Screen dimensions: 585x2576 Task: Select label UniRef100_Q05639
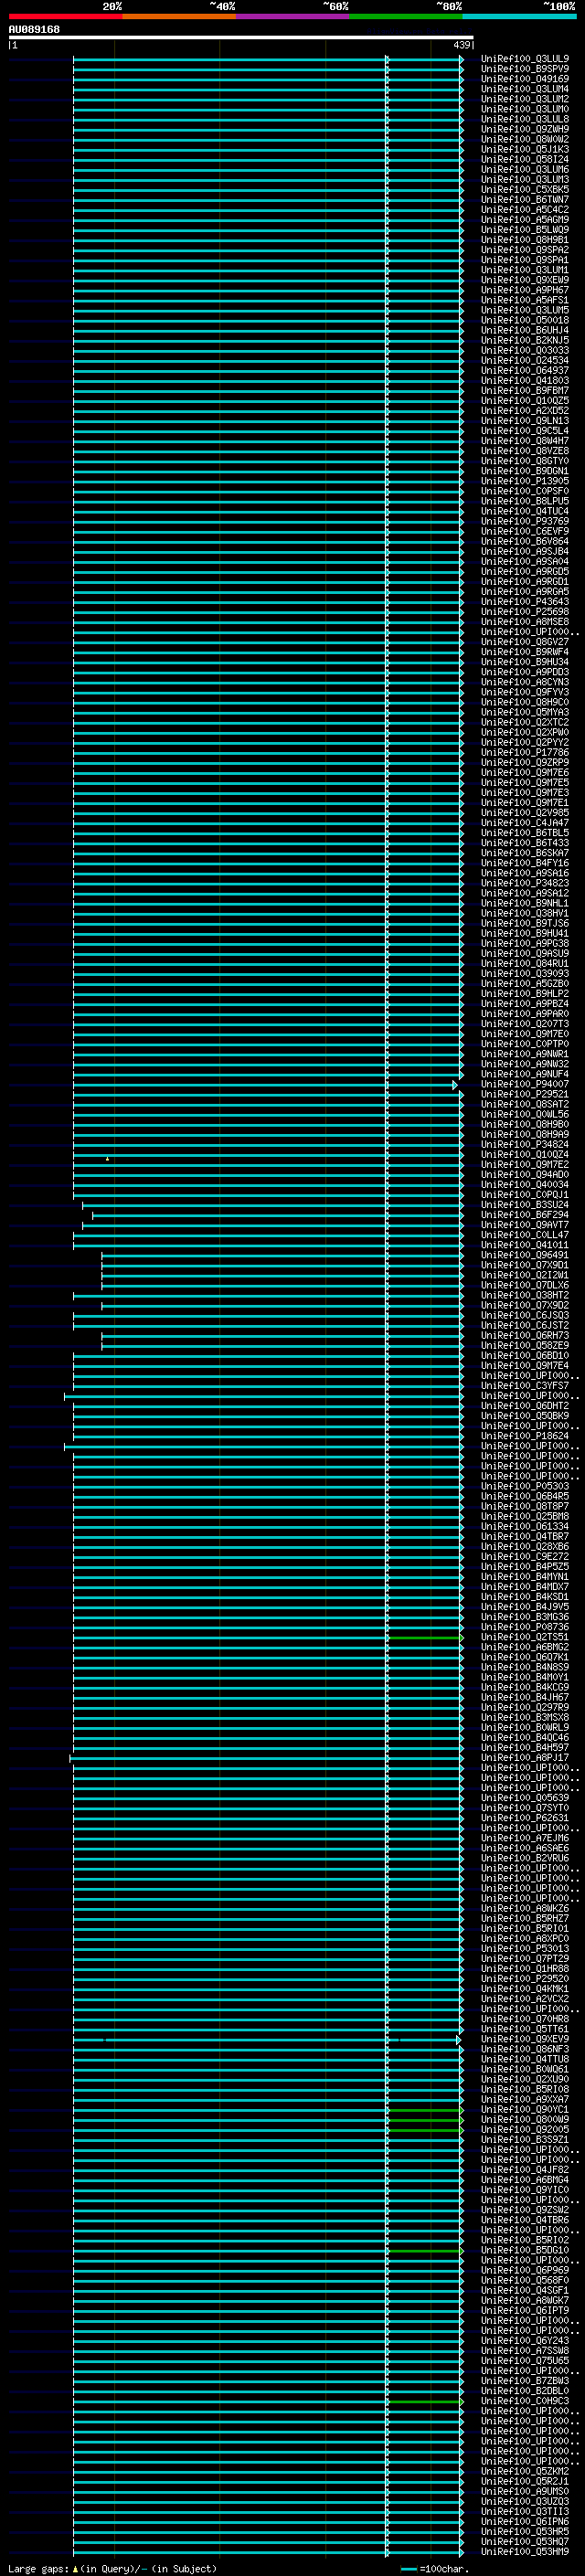[x=524, y=1798]
